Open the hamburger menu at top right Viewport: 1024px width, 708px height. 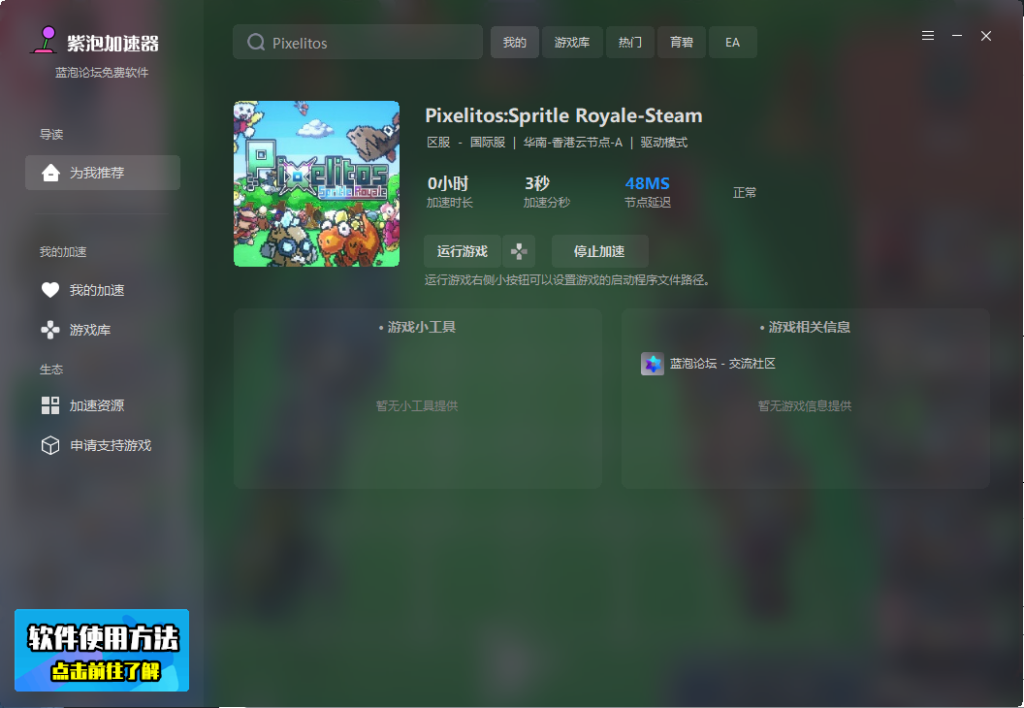coord(928,36)
